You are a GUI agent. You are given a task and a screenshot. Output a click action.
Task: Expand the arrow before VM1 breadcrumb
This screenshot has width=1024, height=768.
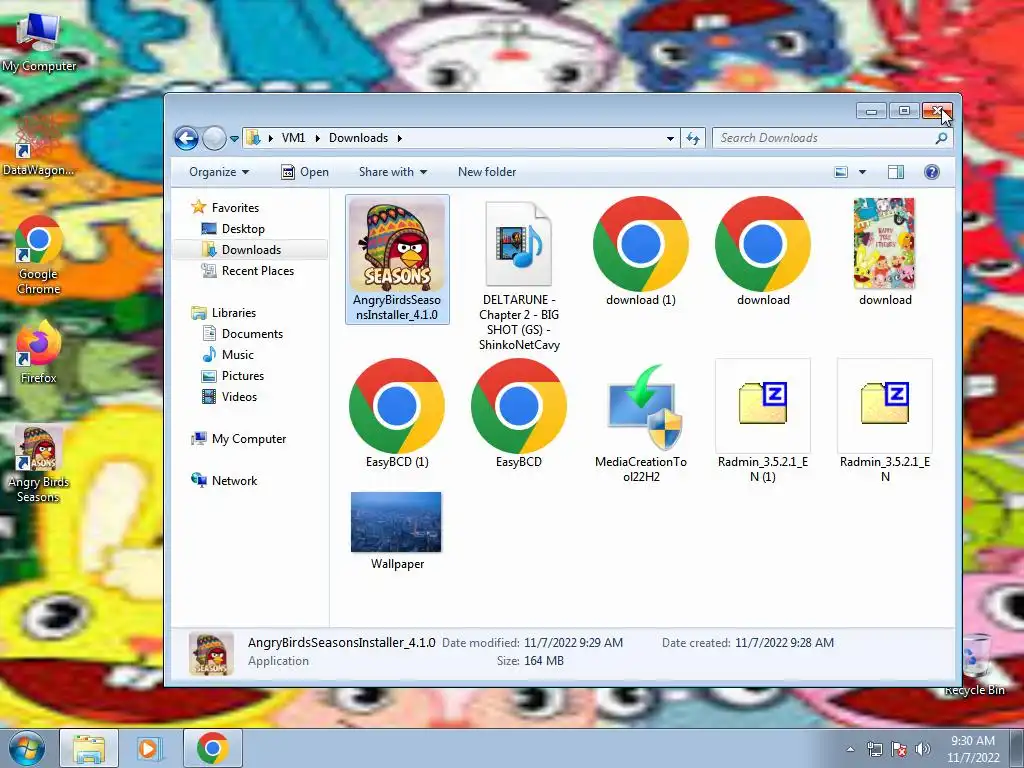click(270, 138)
